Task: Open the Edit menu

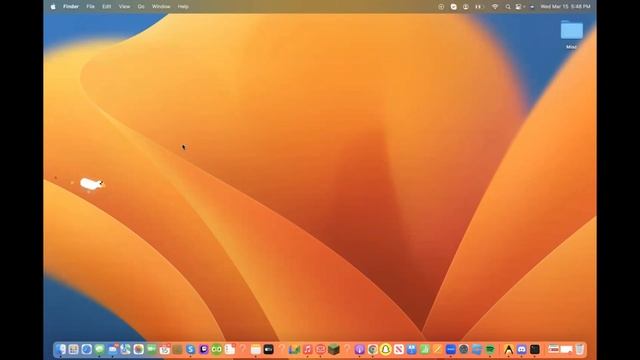Action: pos(107,7)
